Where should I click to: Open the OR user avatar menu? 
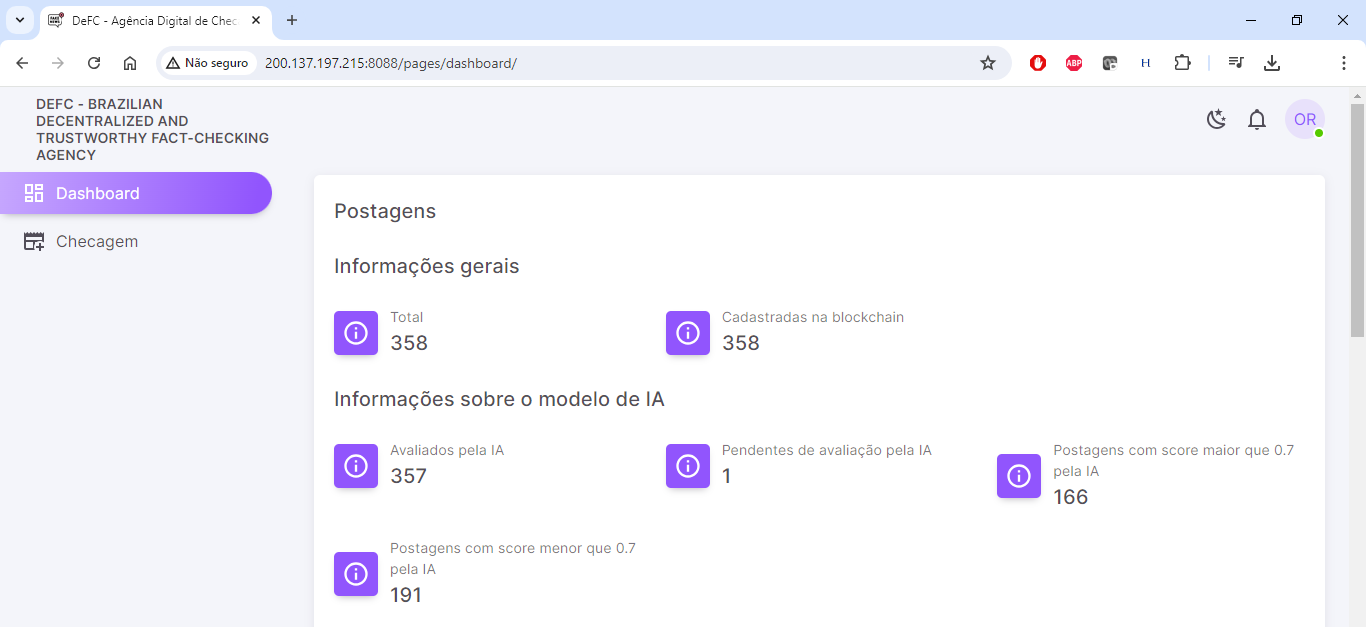pyautogui.click(x=1305, y=119)
